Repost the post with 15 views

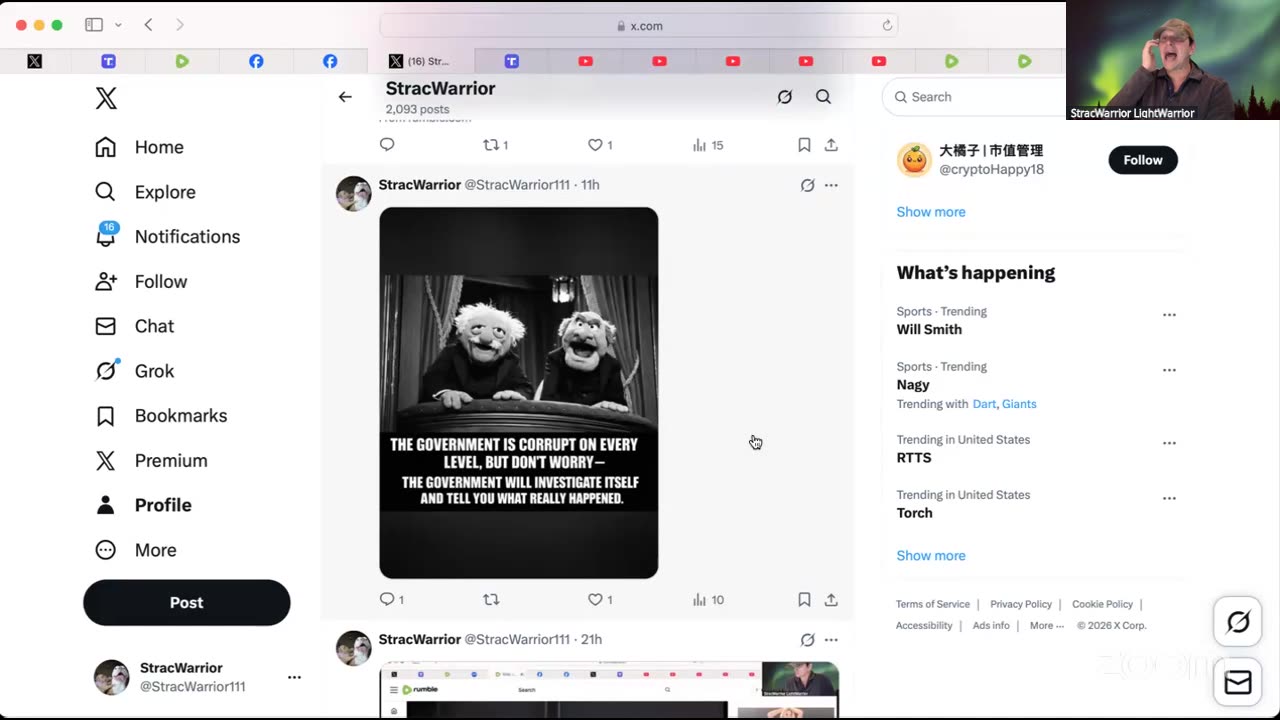point(495,145)
